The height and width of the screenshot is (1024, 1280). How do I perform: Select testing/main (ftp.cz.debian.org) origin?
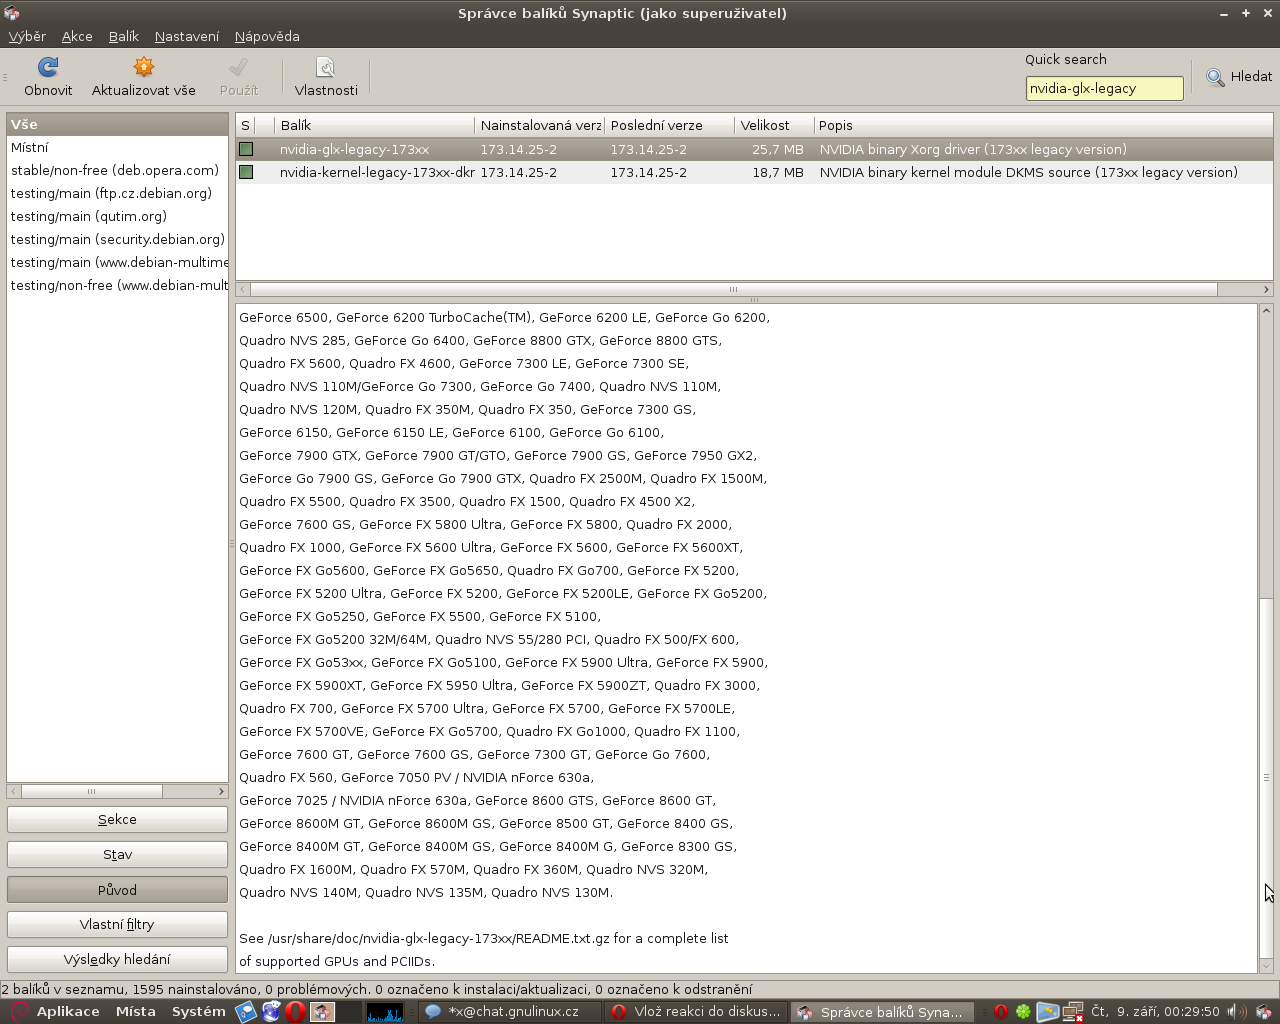coord(117,193)
